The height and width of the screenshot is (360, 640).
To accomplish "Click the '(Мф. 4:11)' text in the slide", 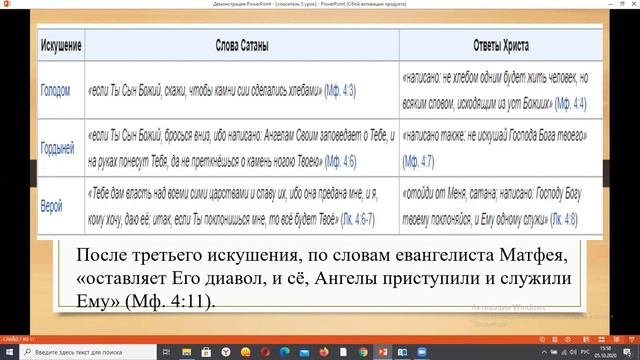I will (169, 301).
